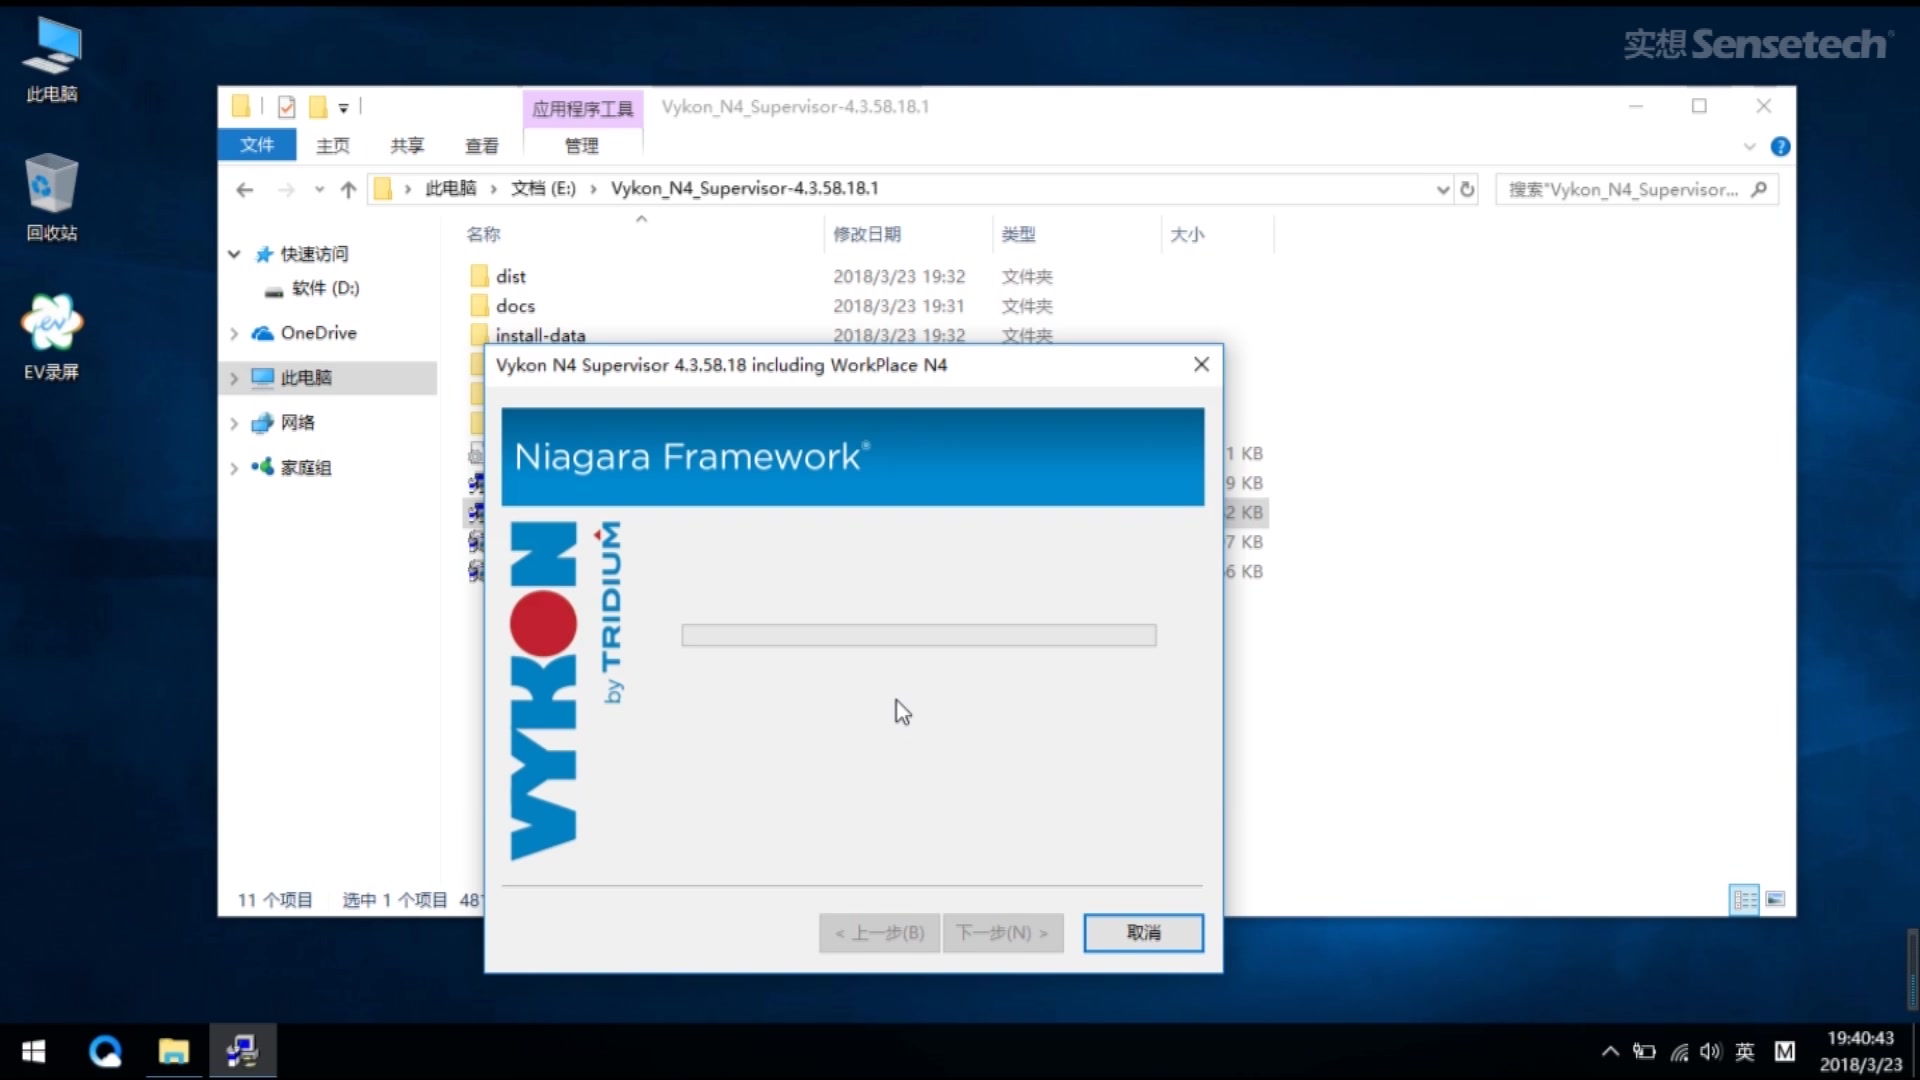Click 文档 (E:) in the address breadcrumb
The width and height of the screenshot is (1920, 1080).
click(x=543, y=188)
